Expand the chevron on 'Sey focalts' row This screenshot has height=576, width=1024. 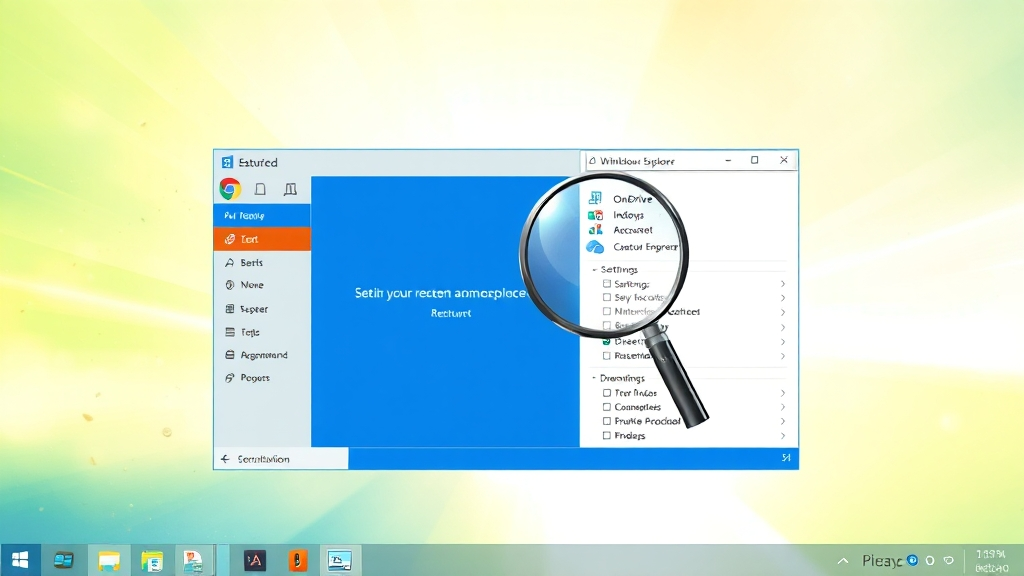(782, 298)
